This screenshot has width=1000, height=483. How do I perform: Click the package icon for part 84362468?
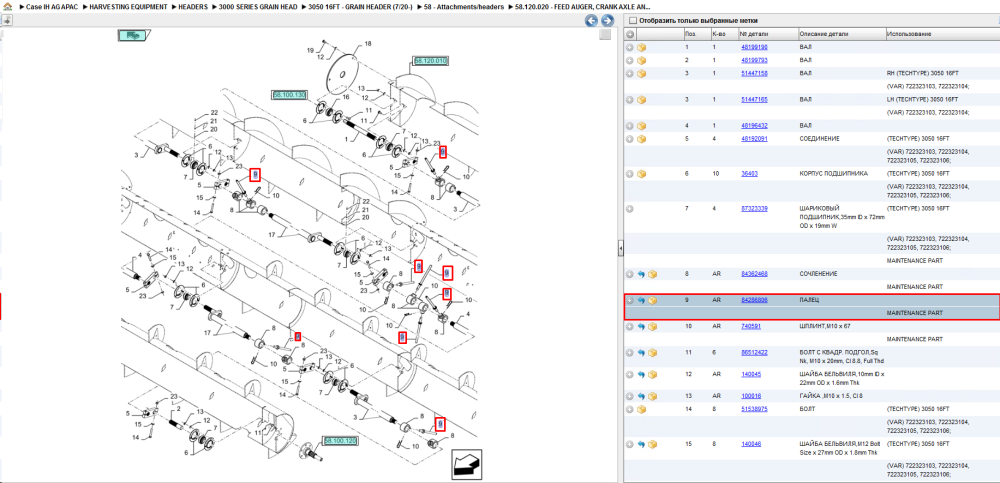click(x=652, y=274)
